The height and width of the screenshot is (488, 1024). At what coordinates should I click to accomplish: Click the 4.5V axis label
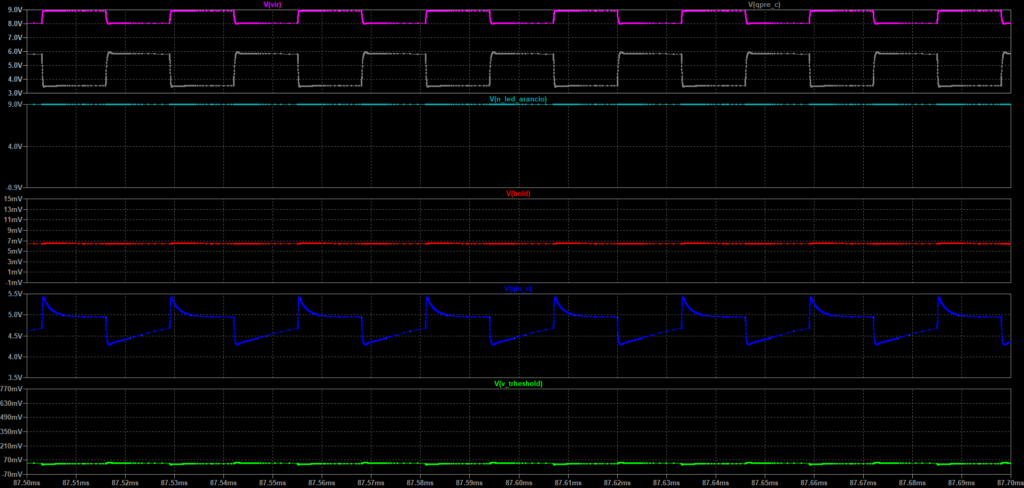15,336
